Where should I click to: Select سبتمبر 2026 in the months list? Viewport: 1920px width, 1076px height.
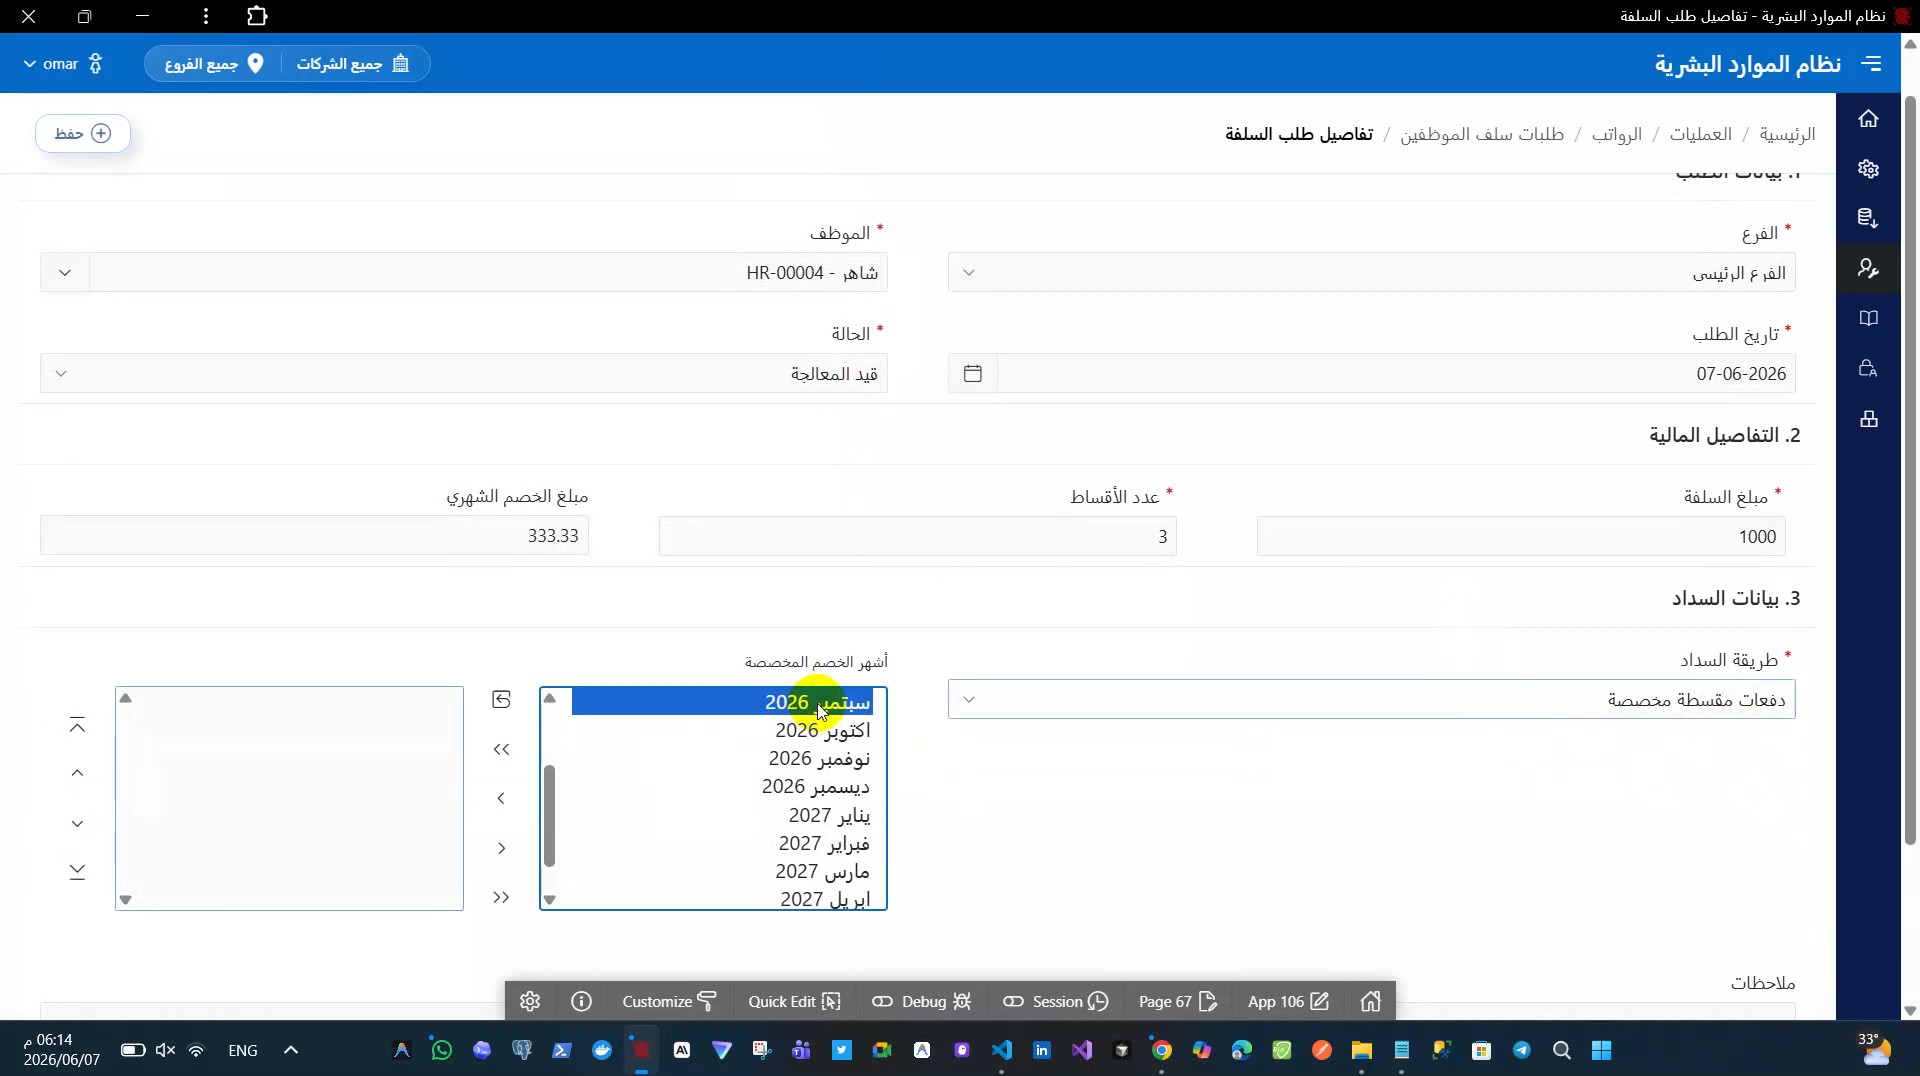pyautogui.click(x=722, y=702)
